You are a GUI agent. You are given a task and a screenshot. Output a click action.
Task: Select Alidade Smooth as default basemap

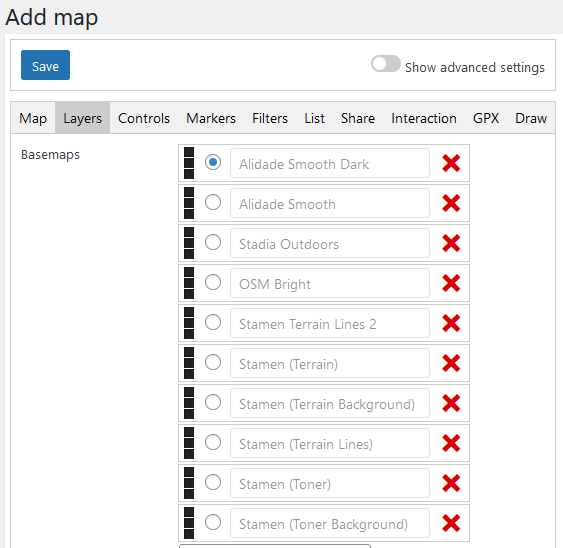tap(213, 202)
